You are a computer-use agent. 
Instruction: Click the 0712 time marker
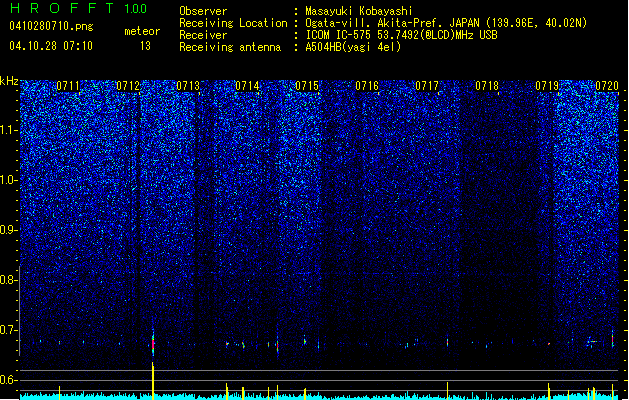click(128, 86)
